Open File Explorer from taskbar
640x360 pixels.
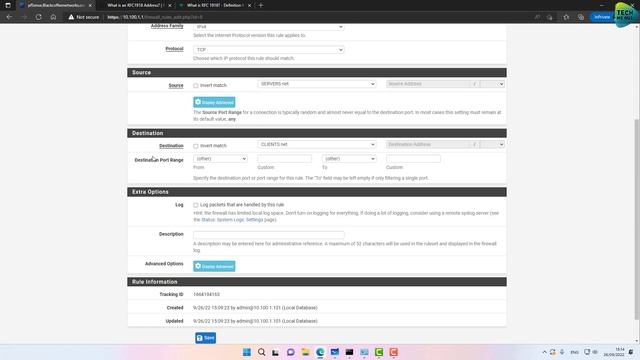305,352
